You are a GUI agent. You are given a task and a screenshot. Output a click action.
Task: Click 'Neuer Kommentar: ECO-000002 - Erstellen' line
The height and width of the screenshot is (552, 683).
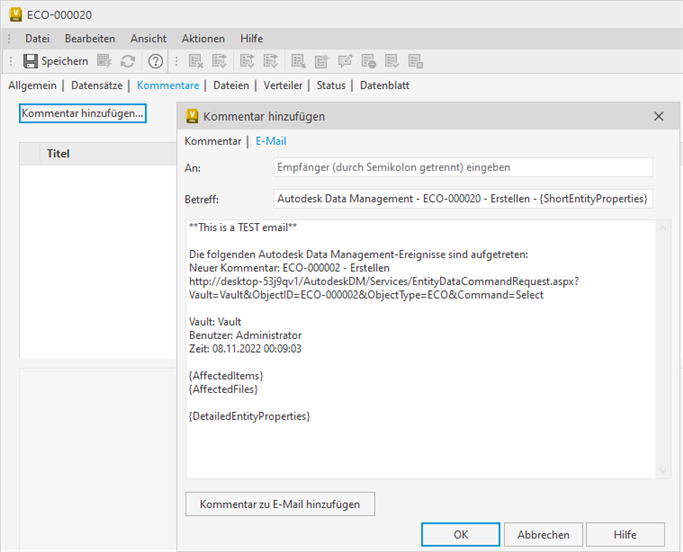289,268
